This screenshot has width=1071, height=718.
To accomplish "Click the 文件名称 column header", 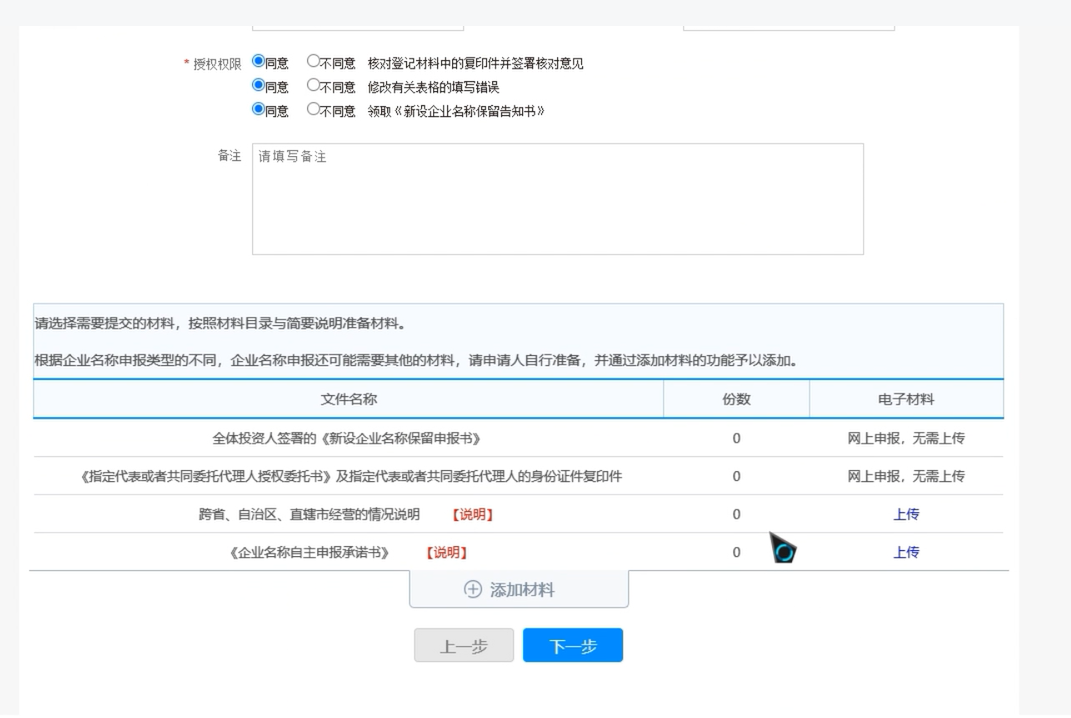I will coord(350,398).
